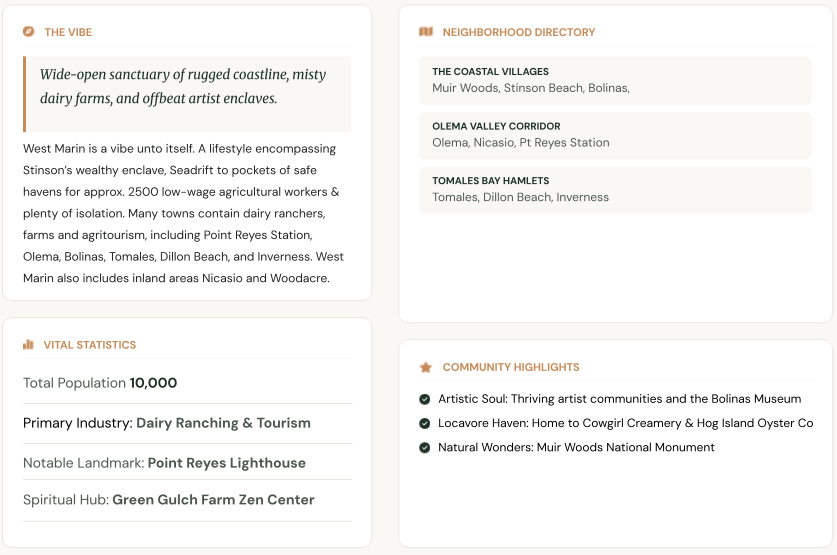Click 'Olema, Nicasio, Pt Reyes Station' text
This screenshot has height=555, width=837.
point(521,142)
